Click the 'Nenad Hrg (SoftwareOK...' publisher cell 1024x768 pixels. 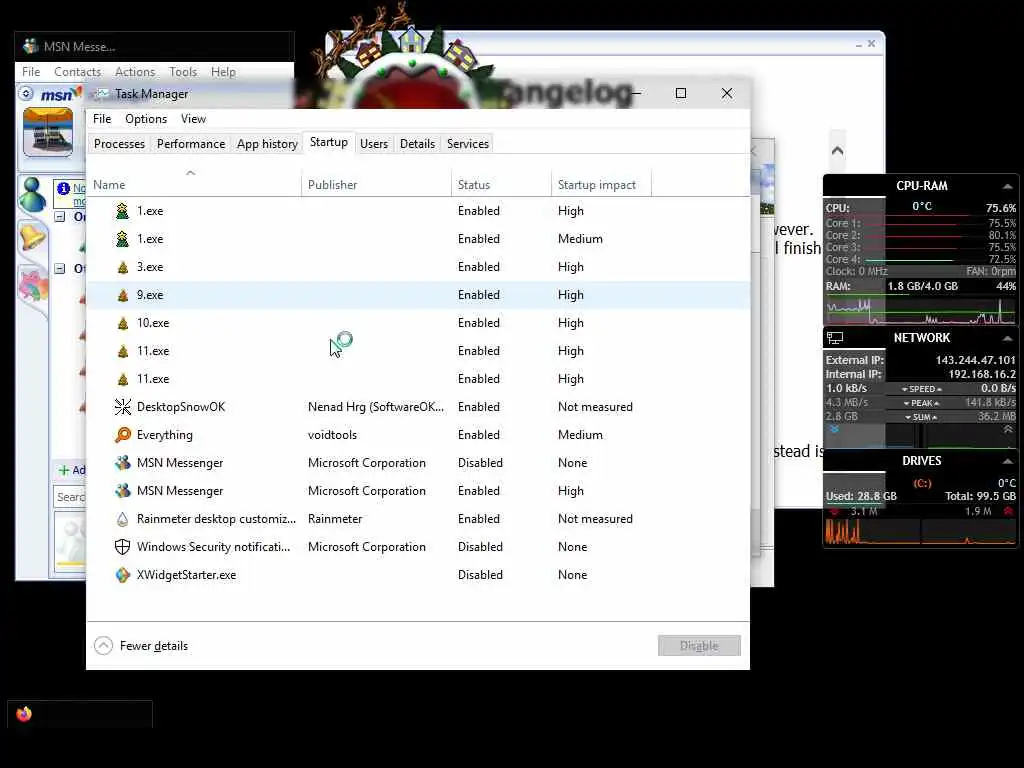coord(376,407)
